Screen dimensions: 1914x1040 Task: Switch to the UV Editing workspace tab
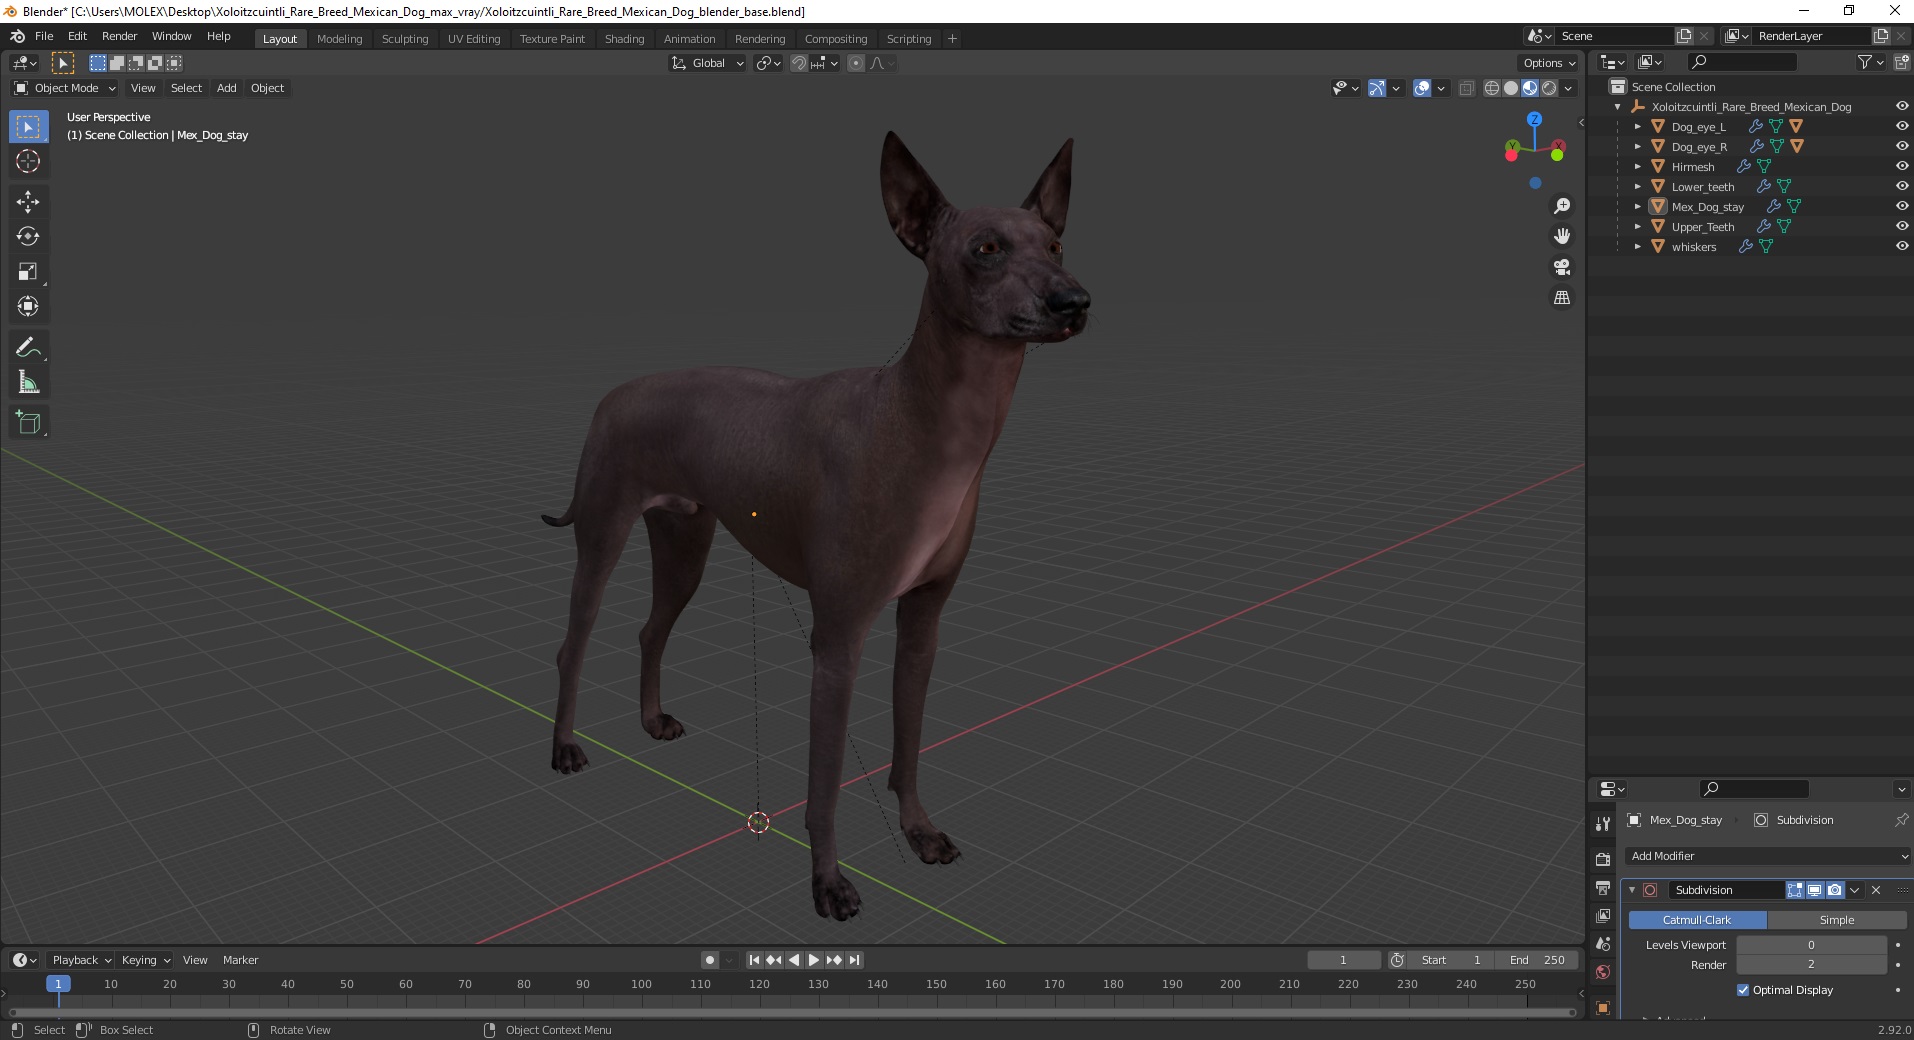[474, 39]
